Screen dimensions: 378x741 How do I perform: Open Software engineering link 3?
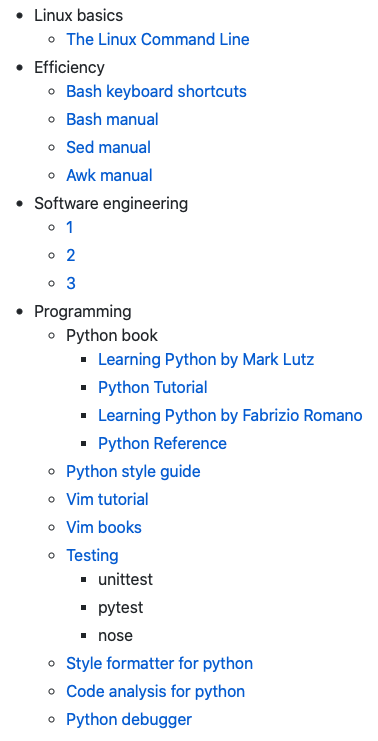(x=70, y=284)
